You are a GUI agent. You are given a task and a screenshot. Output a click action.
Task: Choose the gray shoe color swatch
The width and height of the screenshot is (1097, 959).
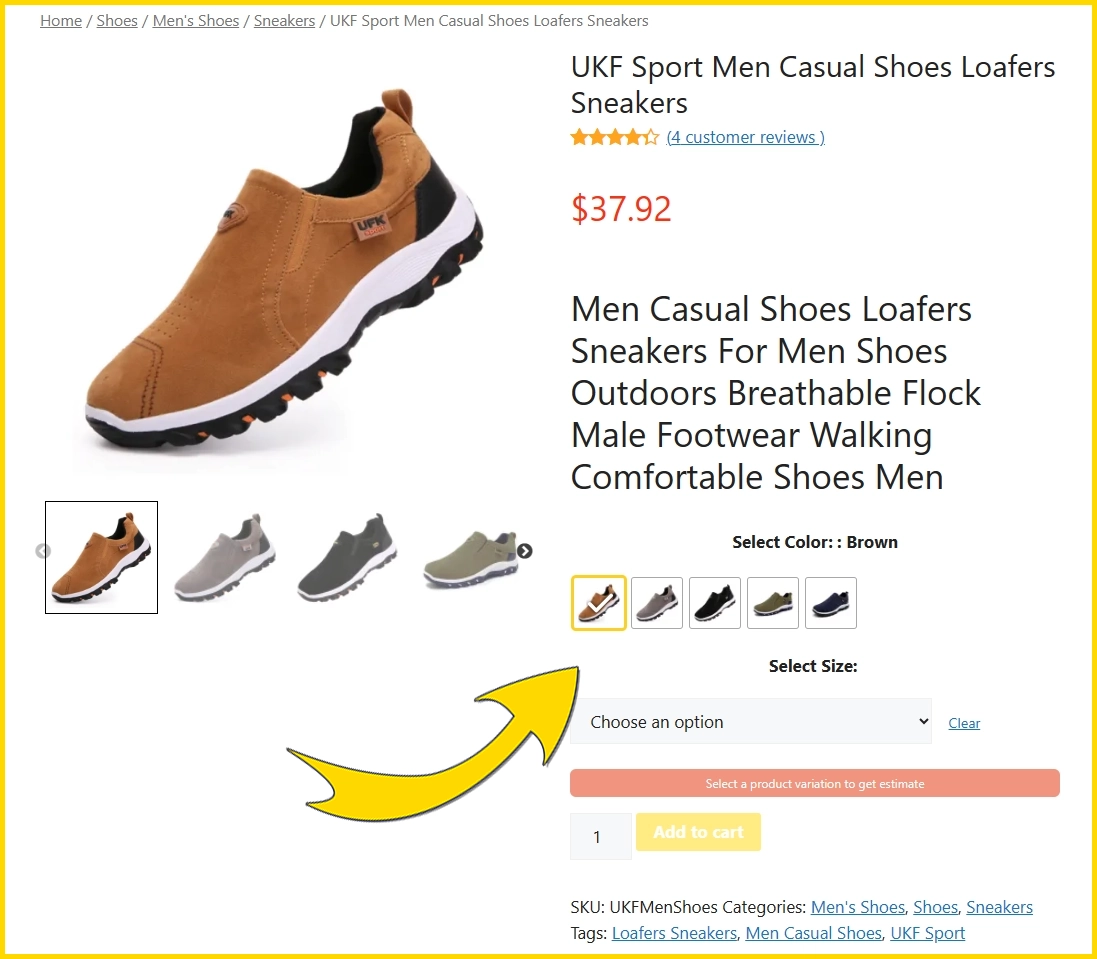[x=657, y=603]
